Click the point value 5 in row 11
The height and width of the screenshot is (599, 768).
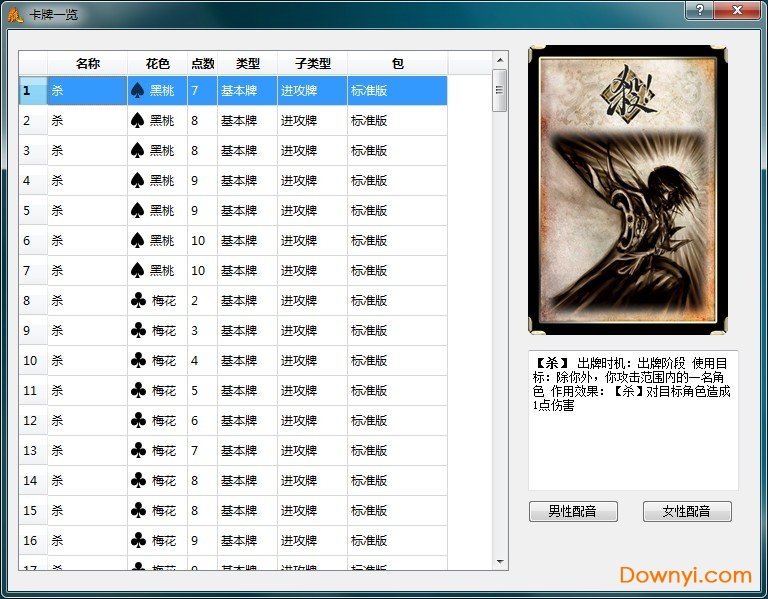[194, 390]
